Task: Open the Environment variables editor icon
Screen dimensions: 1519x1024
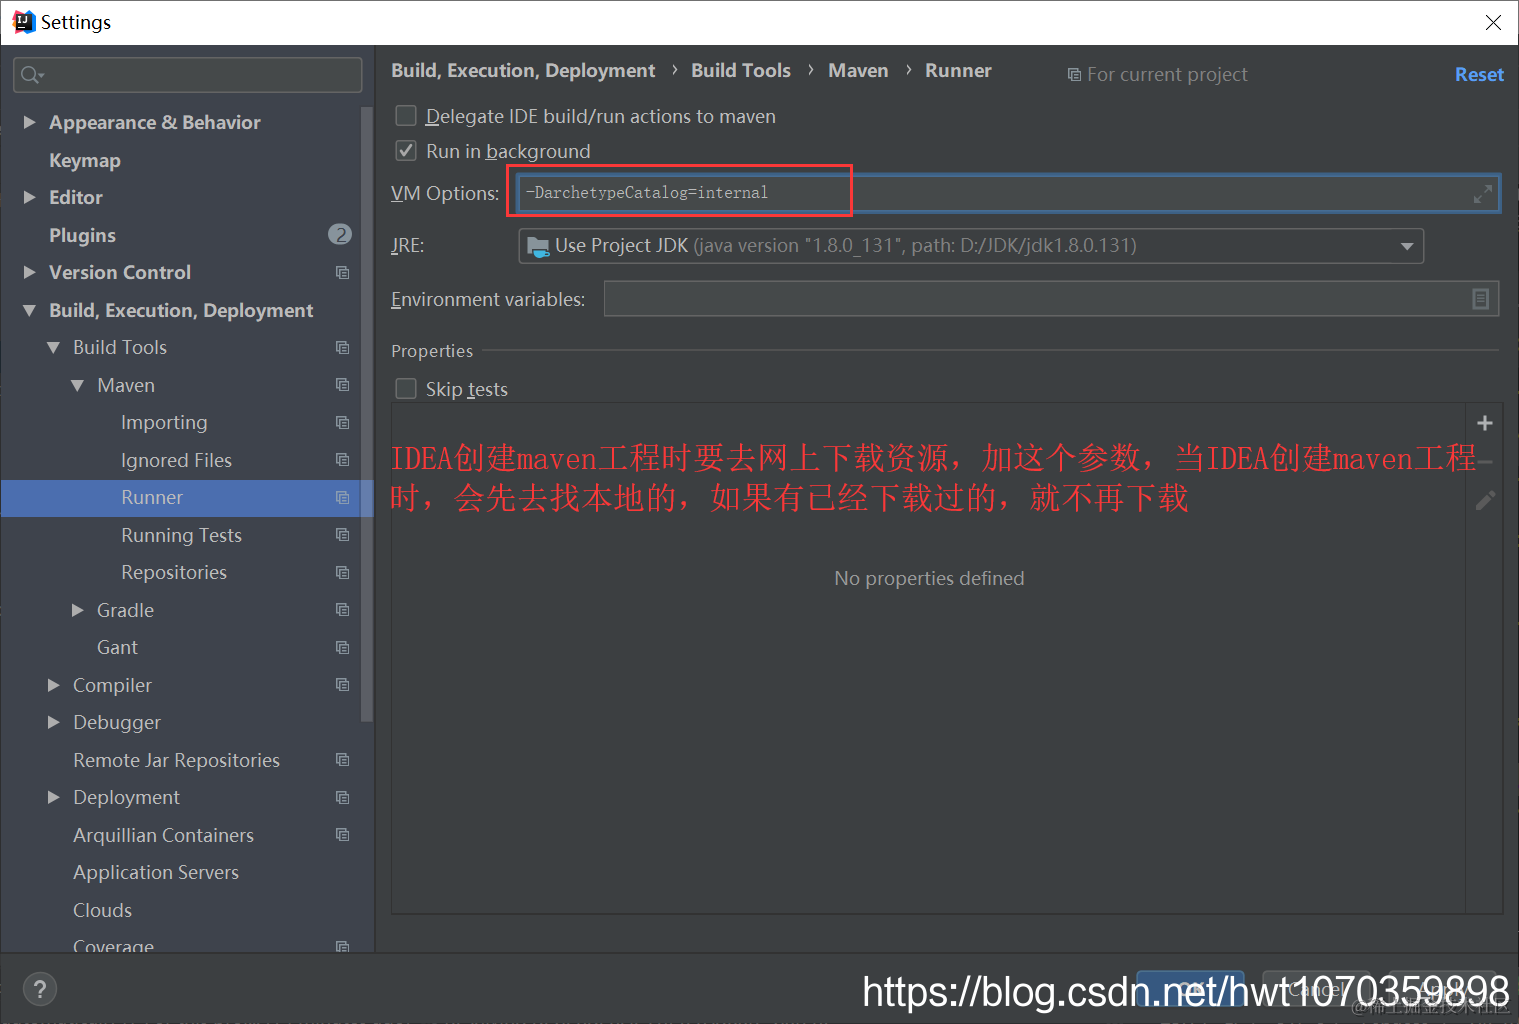Action: [1481, 299]
